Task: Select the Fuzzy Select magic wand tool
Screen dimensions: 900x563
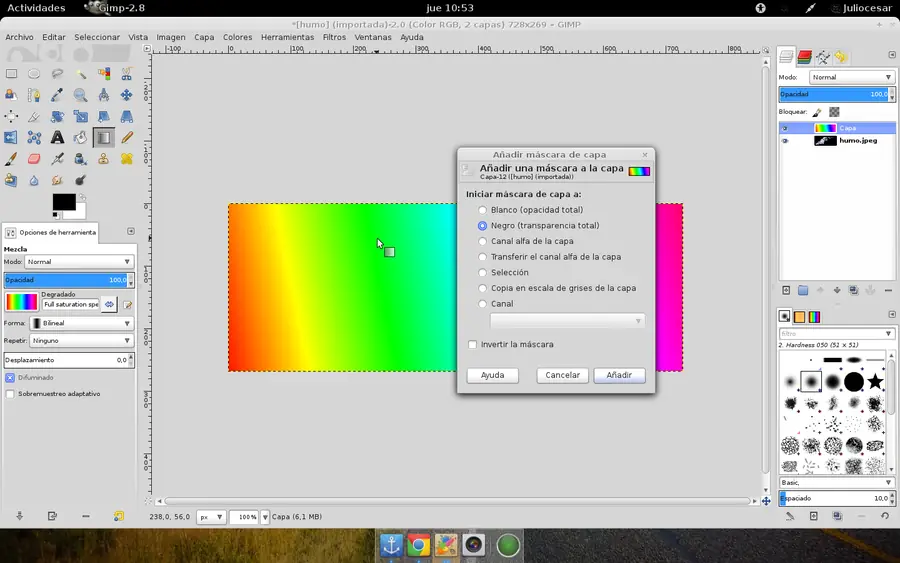Action: [80, 74]
